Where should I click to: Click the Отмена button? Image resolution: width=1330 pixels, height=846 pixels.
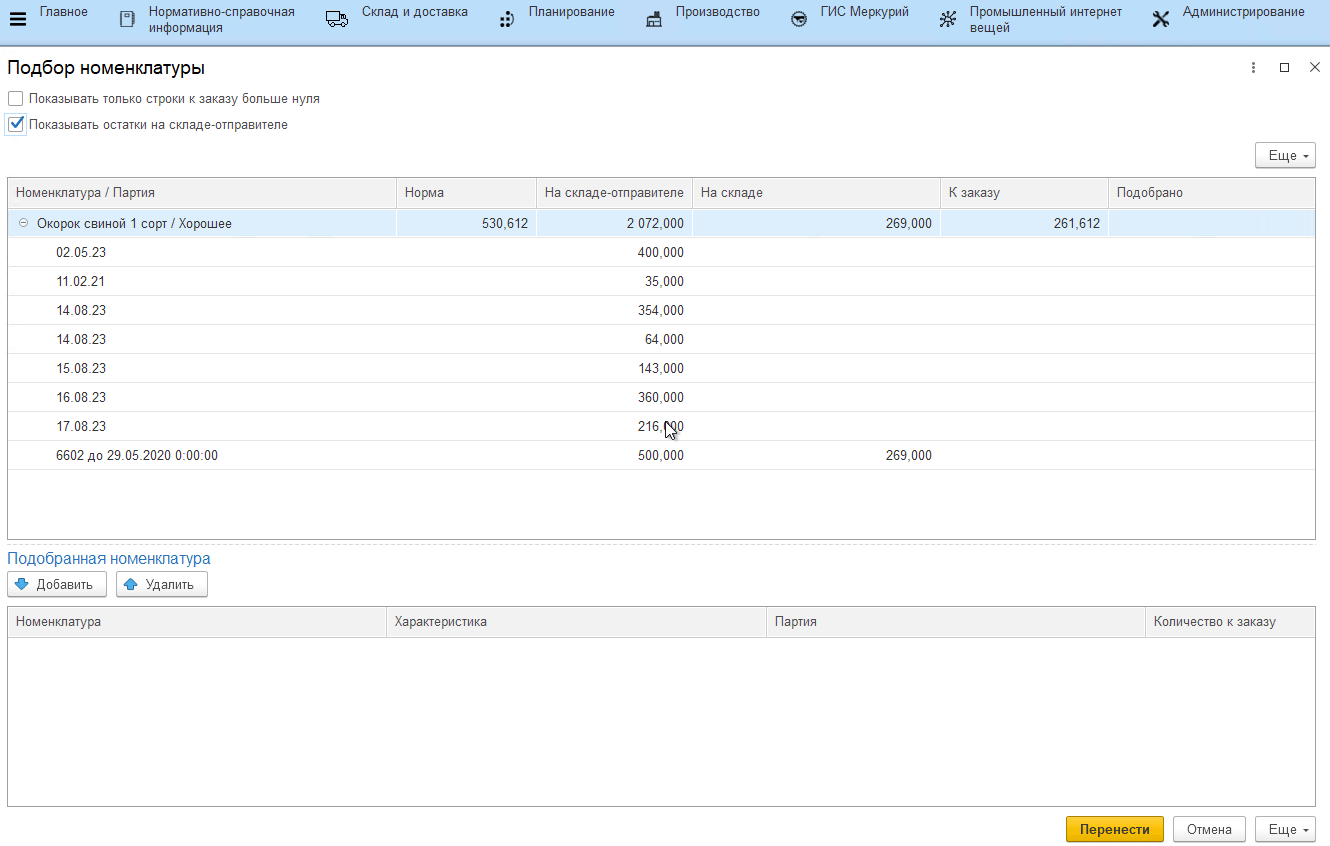coord(1208,830)
